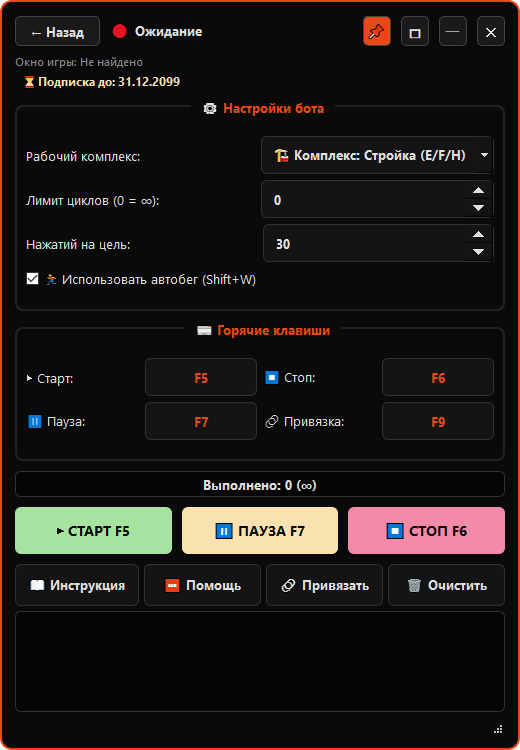Pause the bot with ПАУЗА F7

[x=260, y=530]
